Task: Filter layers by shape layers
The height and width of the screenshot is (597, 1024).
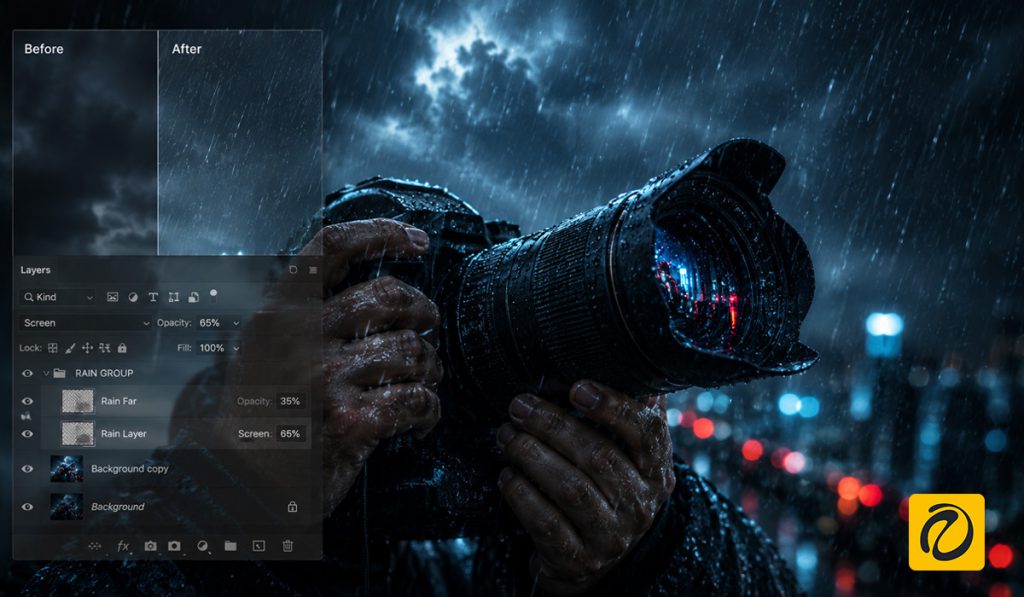Action: click(x=174, y=297)
